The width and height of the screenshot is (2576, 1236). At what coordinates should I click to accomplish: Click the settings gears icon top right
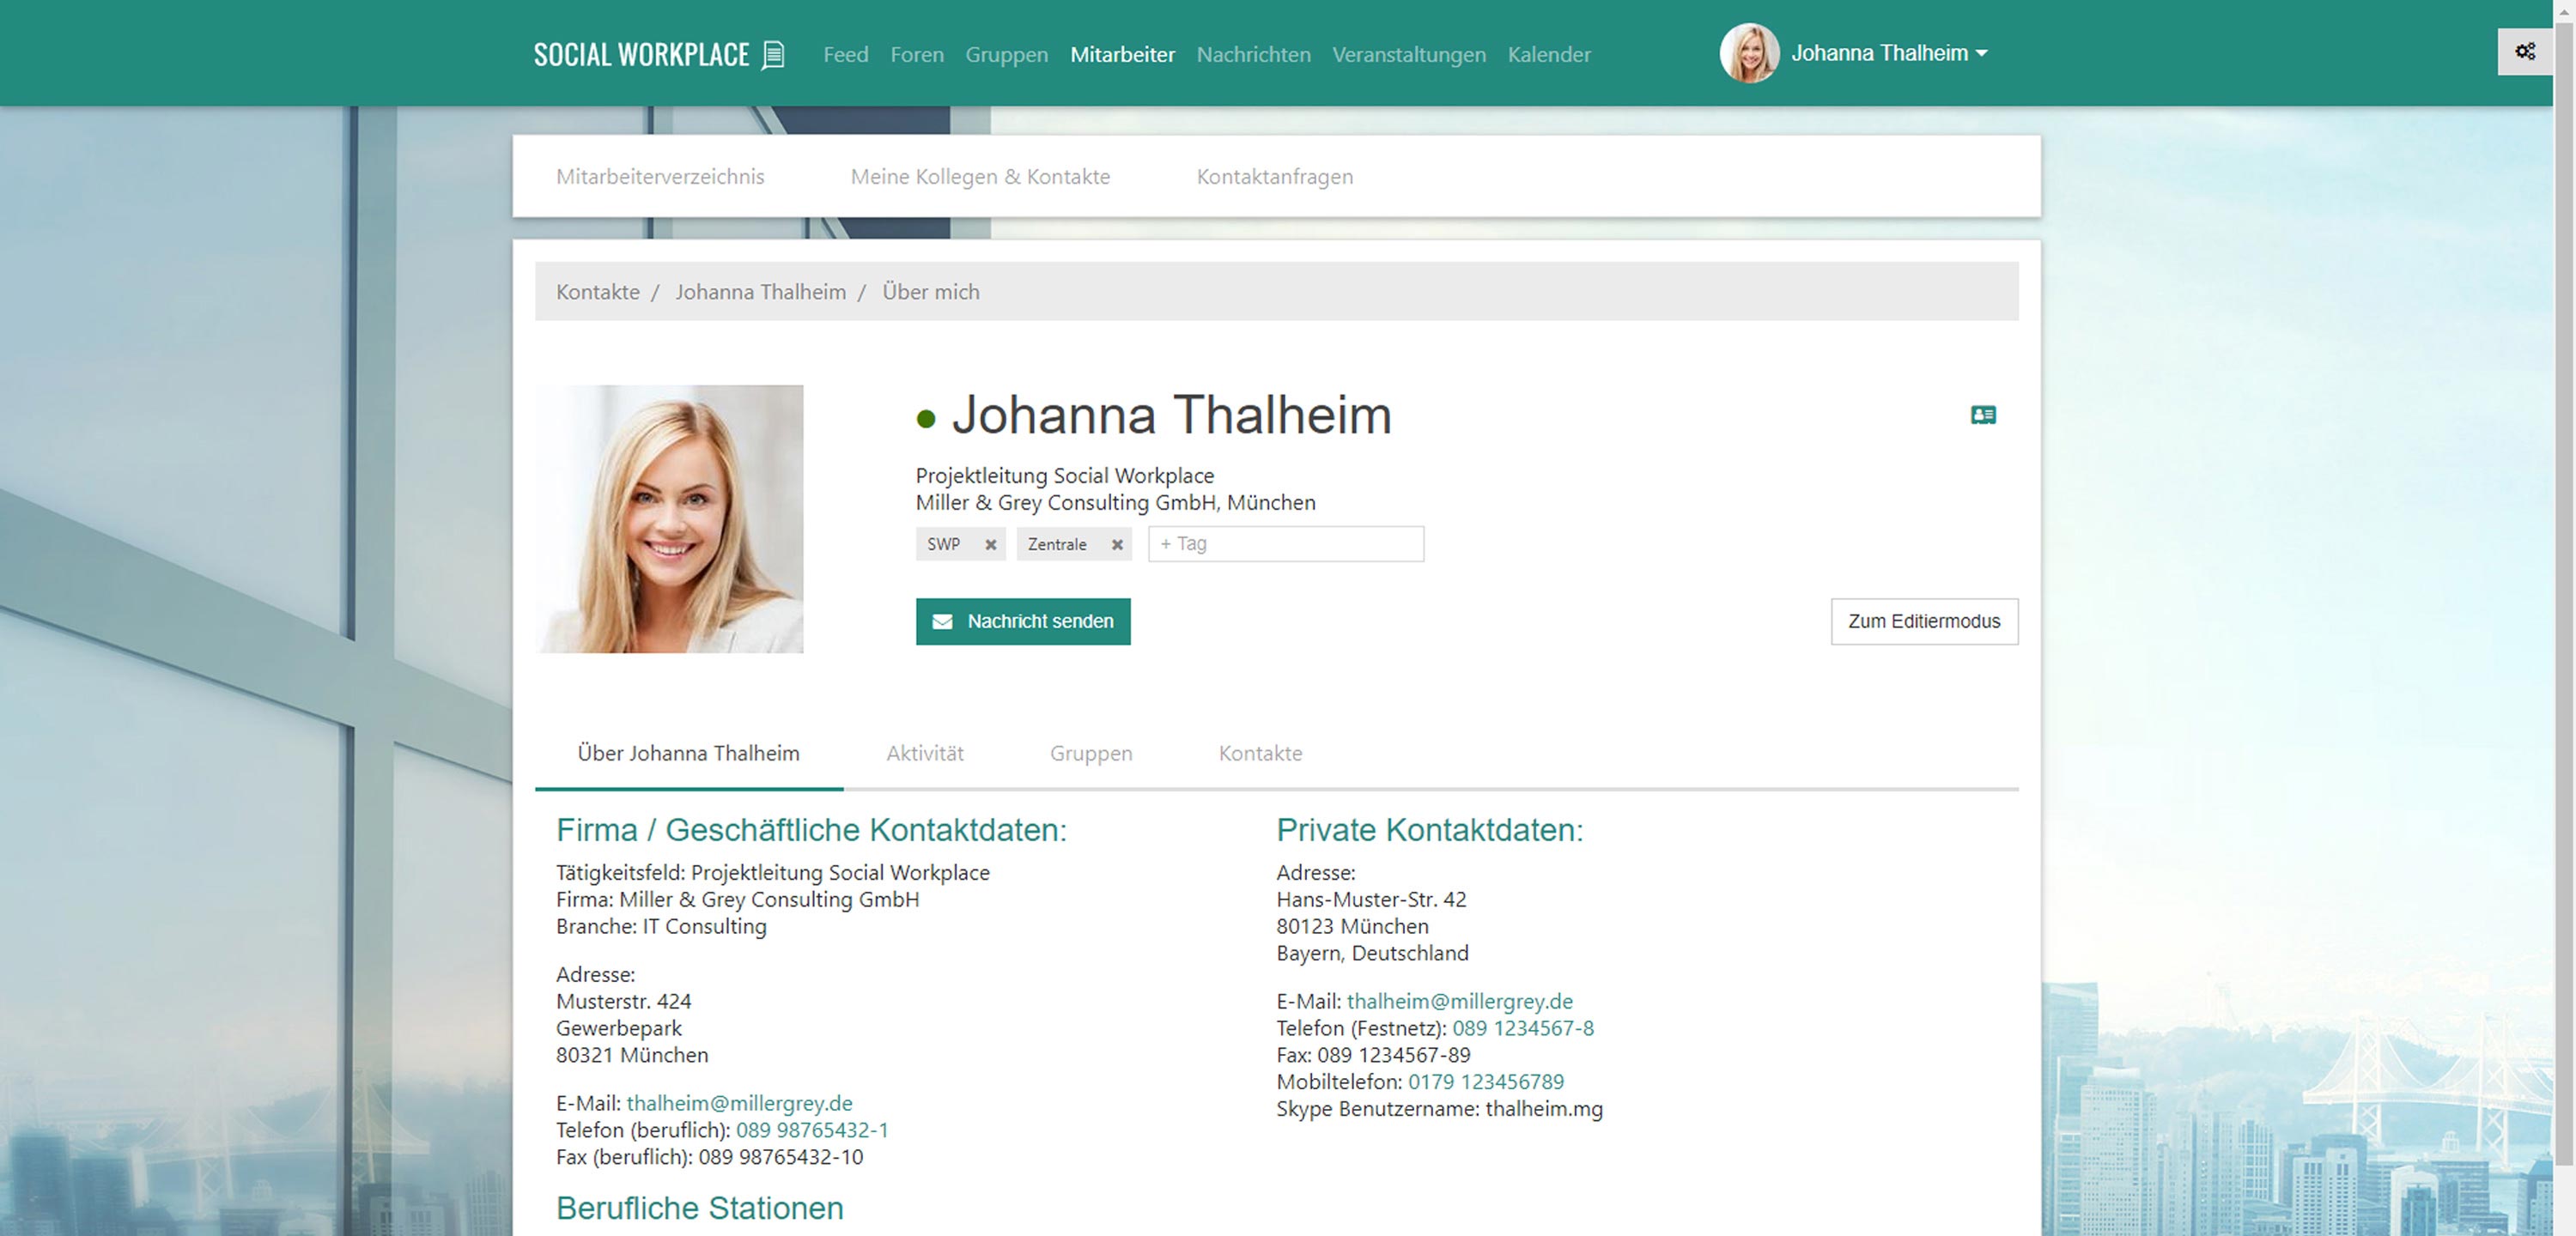2524,52
